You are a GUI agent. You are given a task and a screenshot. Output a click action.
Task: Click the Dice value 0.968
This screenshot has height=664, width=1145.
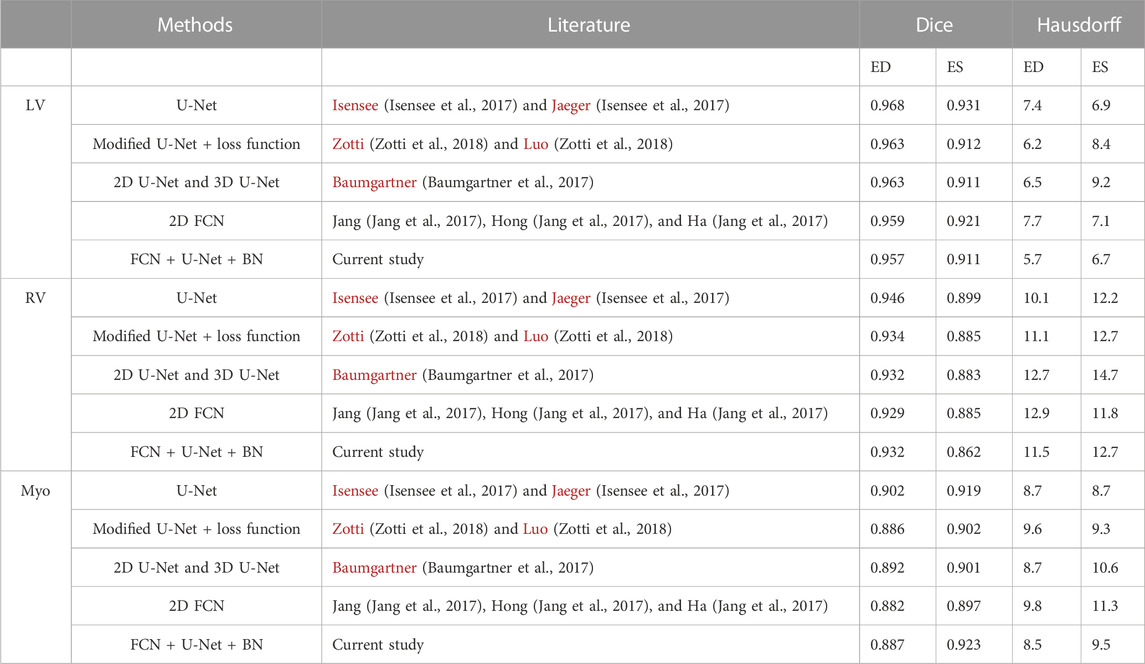[887, 105]
